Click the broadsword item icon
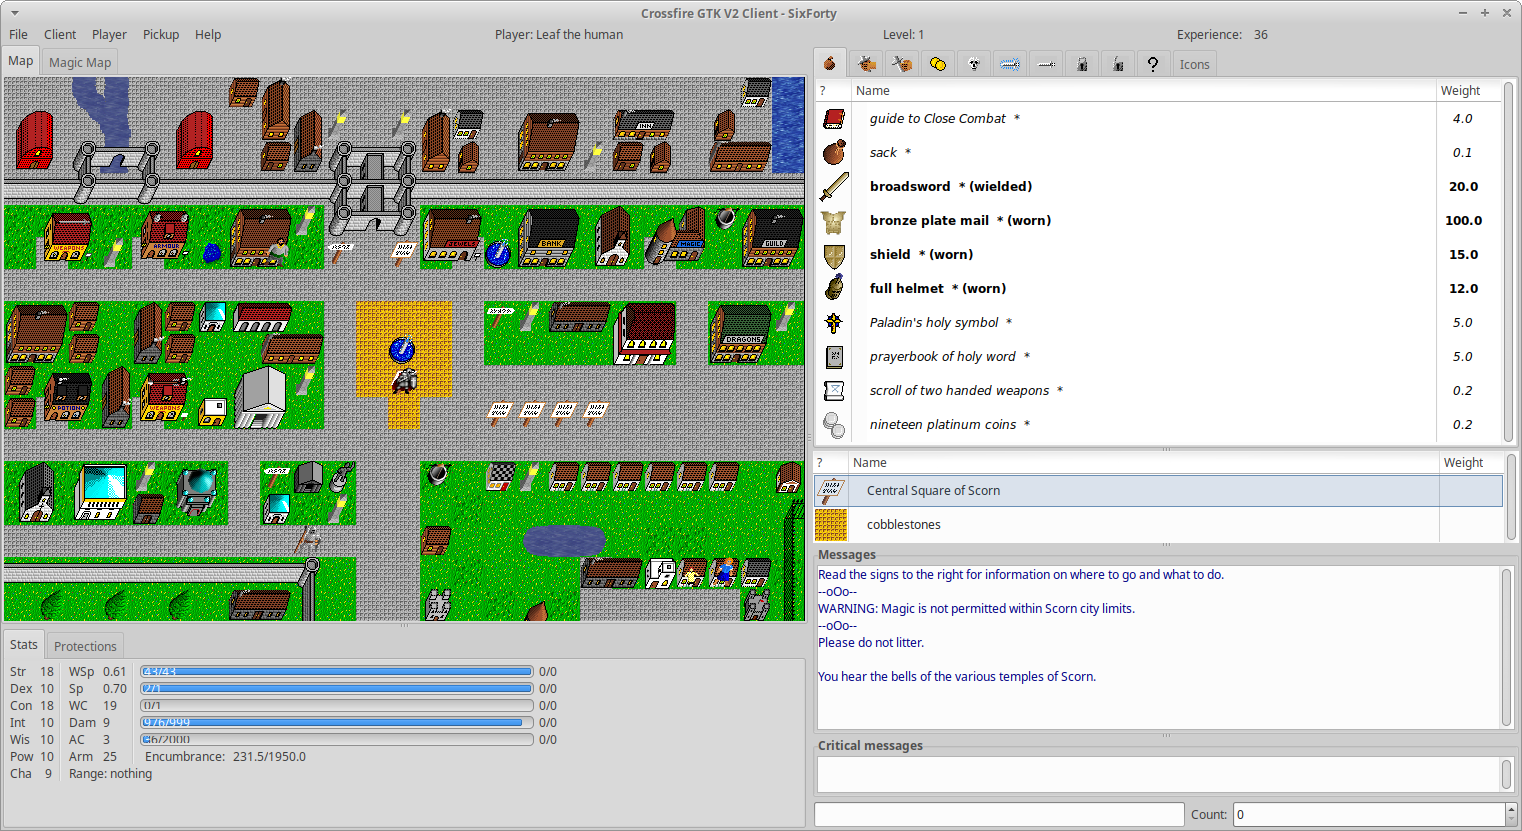 [834, 186]
